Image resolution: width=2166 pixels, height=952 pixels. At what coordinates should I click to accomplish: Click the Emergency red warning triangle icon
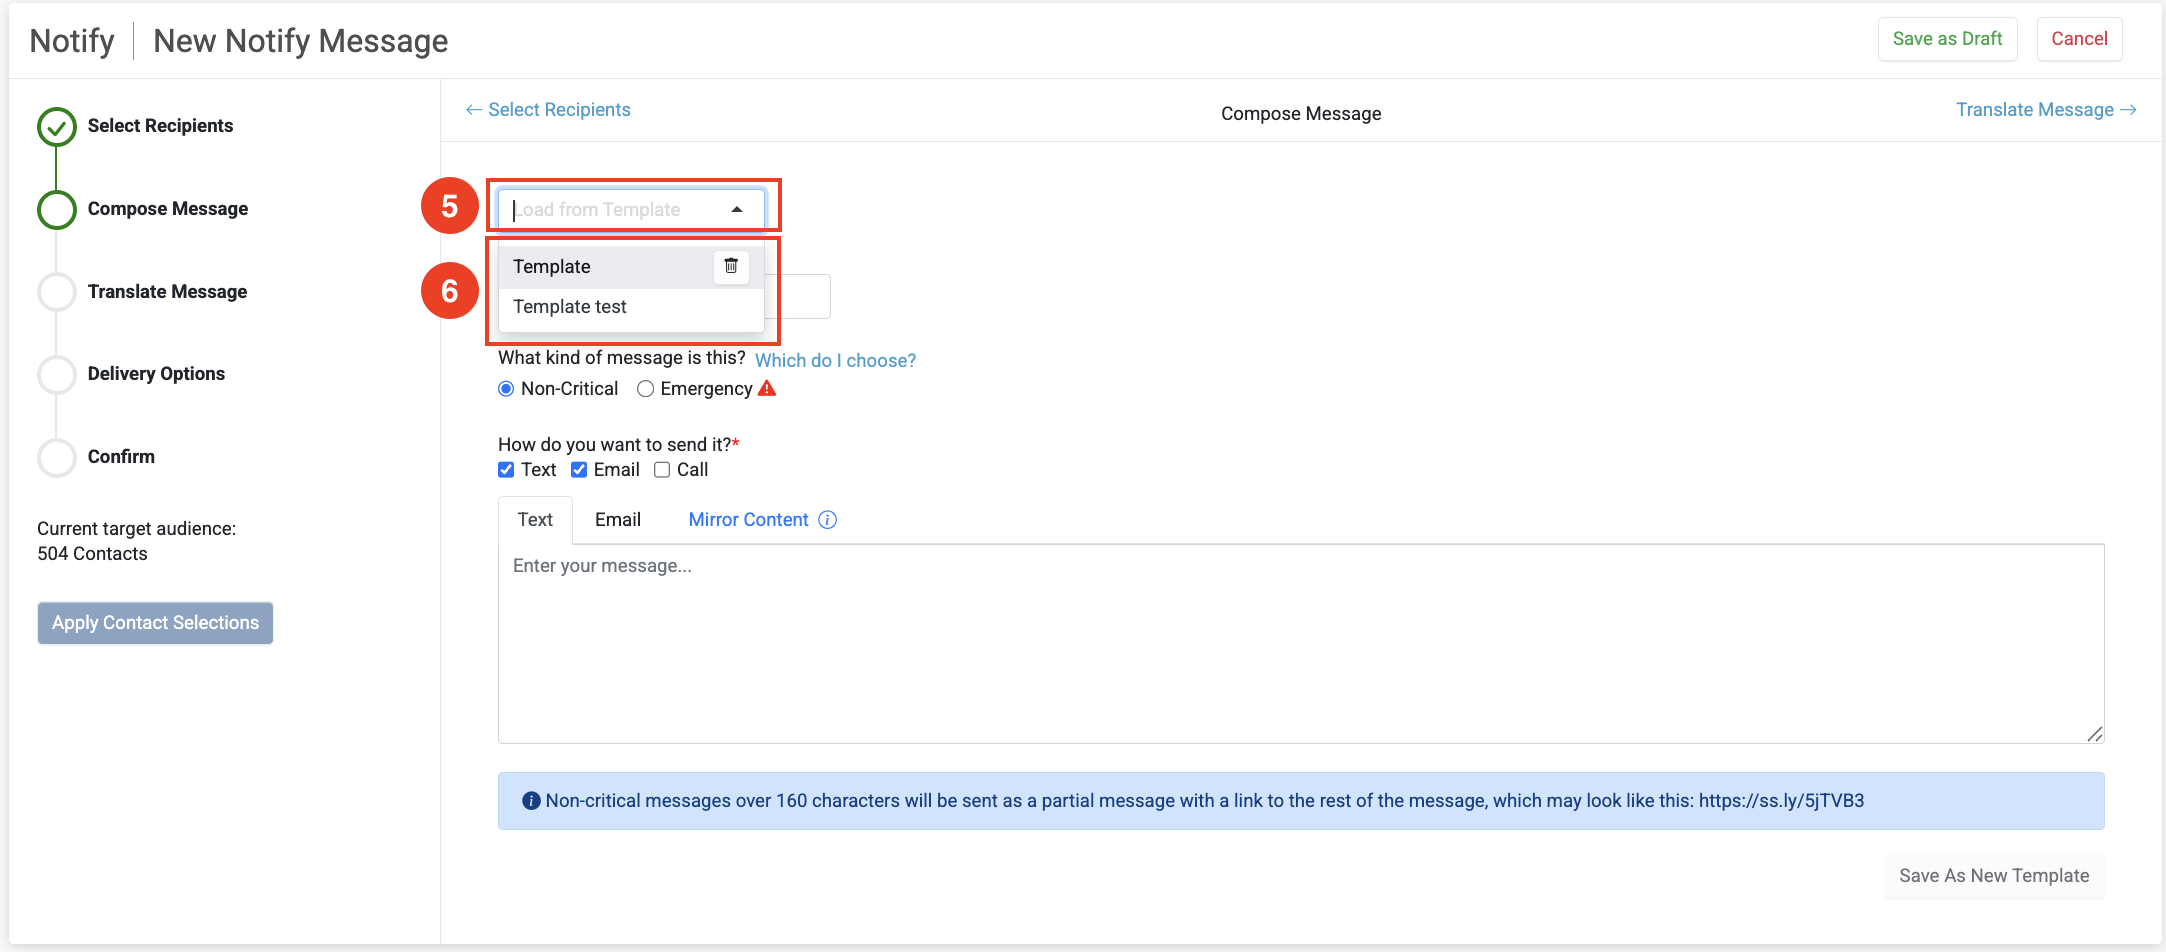click(x=767, y=389)
